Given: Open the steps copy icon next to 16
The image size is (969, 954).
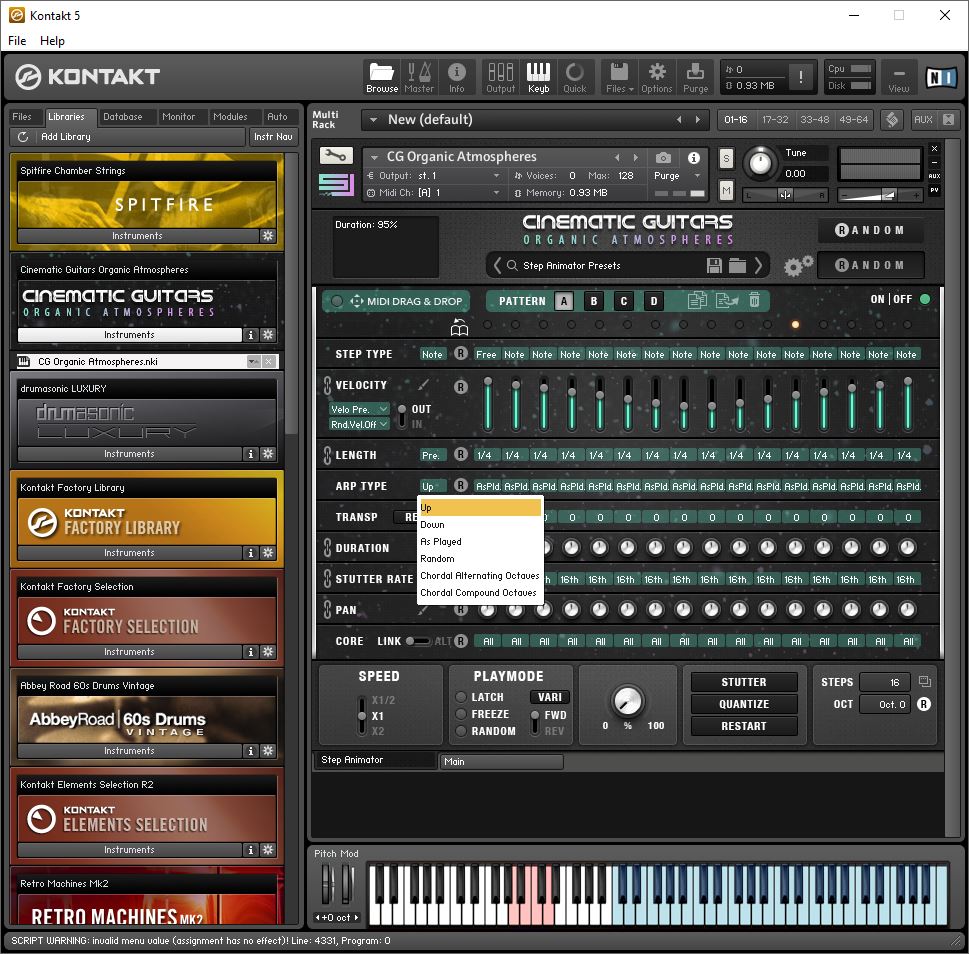Looking at the screenshot, I should (925, 682).
